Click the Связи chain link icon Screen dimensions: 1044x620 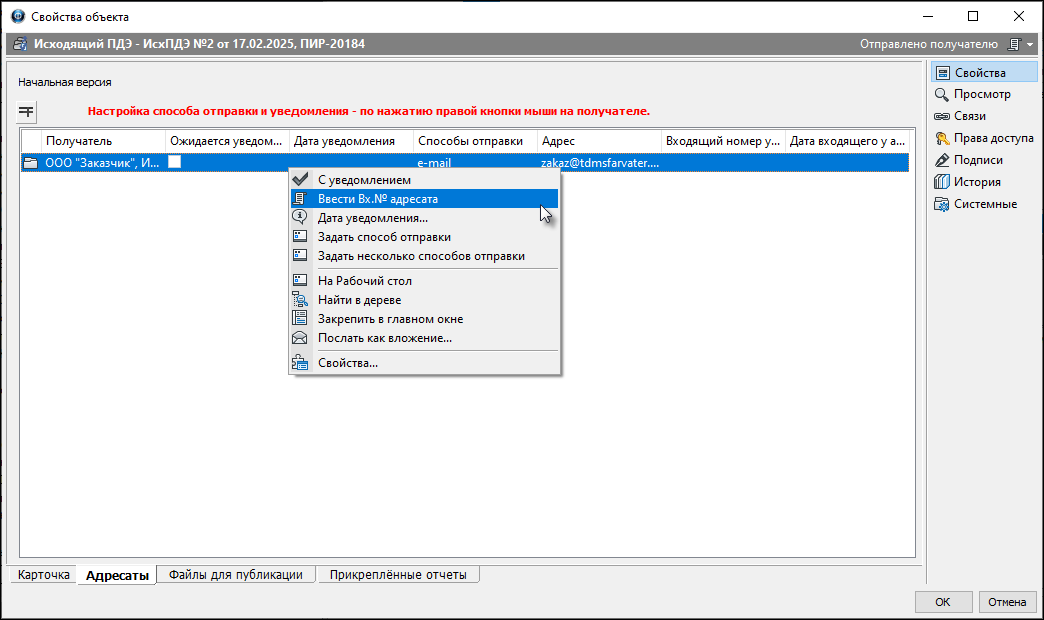point(941,117)
